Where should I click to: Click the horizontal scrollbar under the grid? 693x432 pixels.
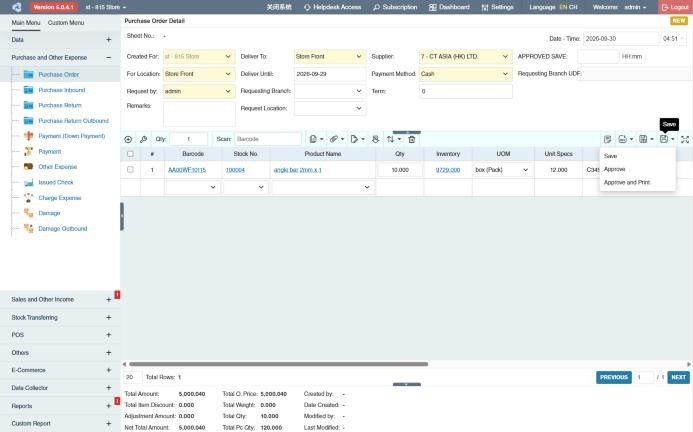coord(278,364)
